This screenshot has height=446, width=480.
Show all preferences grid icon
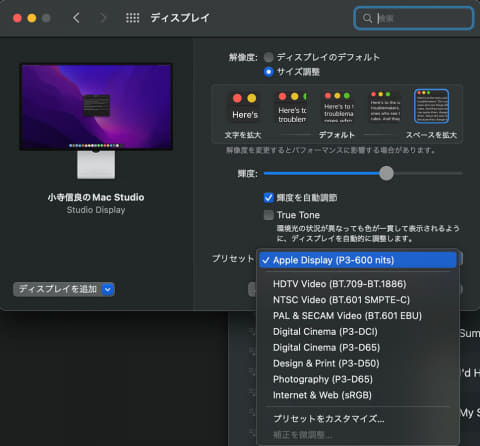132,18
